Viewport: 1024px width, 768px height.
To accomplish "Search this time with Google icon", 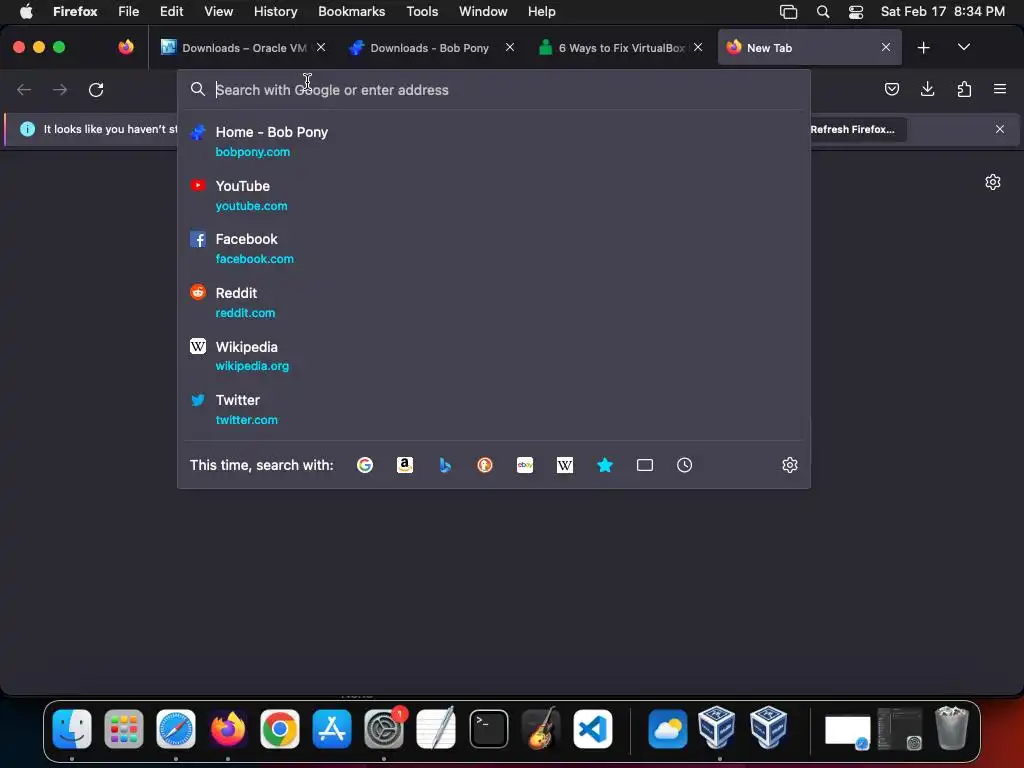I will point(364,465).
